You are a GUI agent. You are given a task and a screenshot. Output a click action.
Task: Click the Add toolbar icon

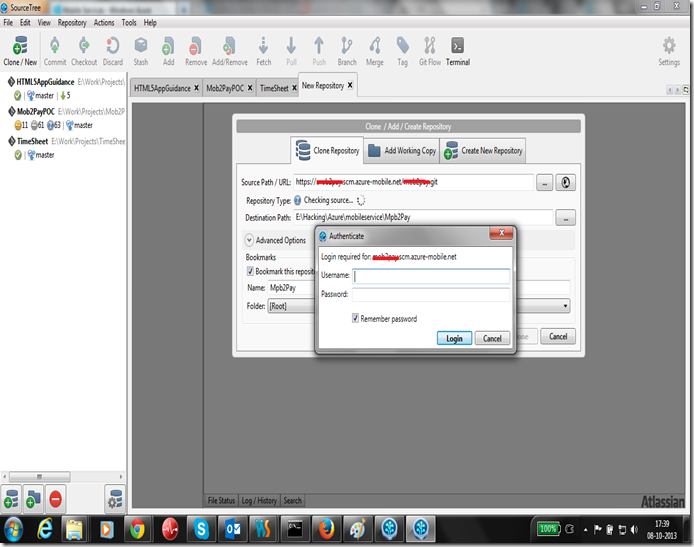point(168,50)
